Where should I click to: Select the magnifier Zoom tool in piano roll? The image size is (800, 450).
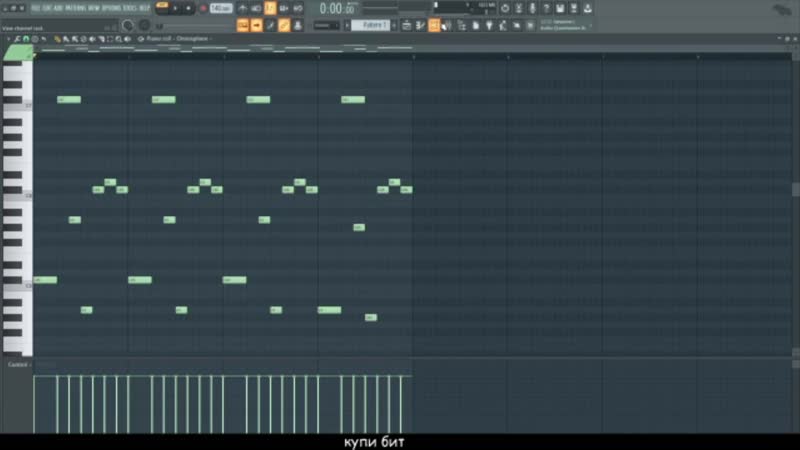click(x=118, y=39)
